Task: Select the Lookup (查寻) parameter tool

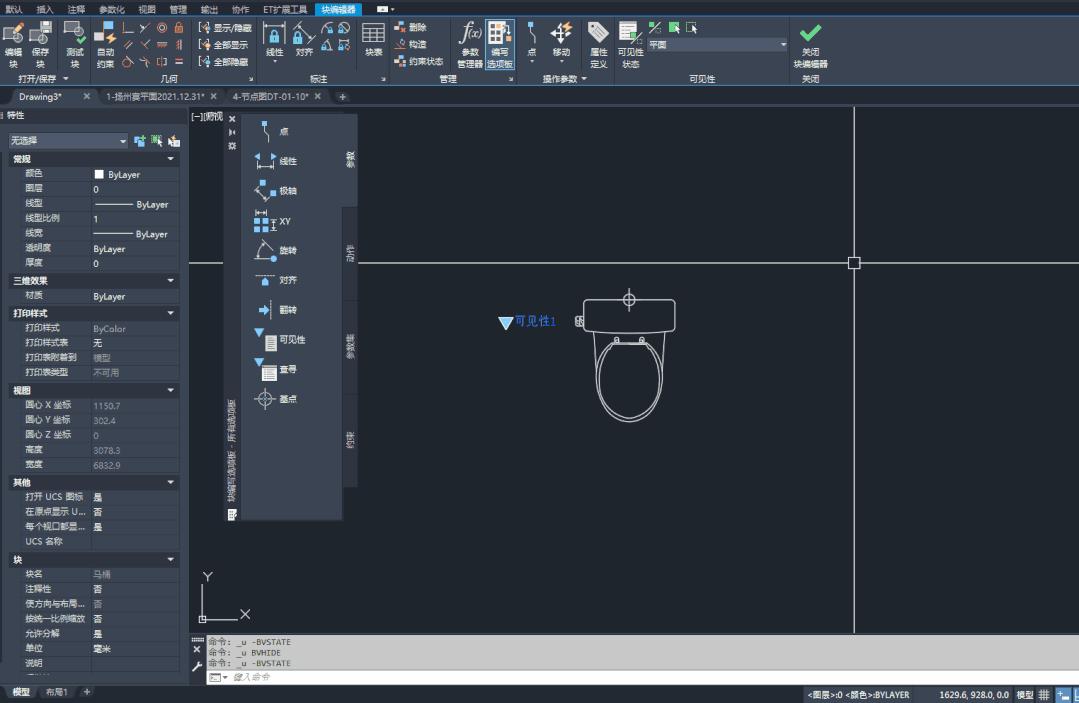Action: [x=276, y=370]
